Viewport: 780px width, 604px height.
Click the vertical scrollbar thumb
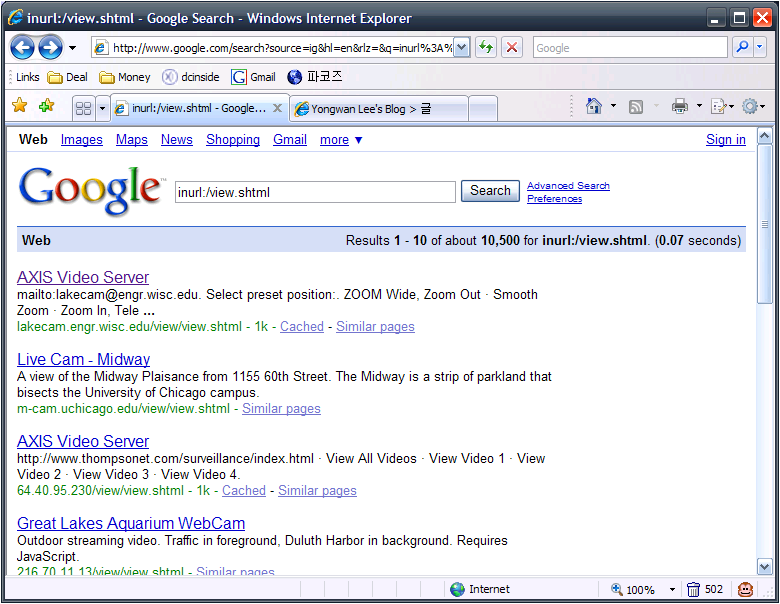[765, 224]
